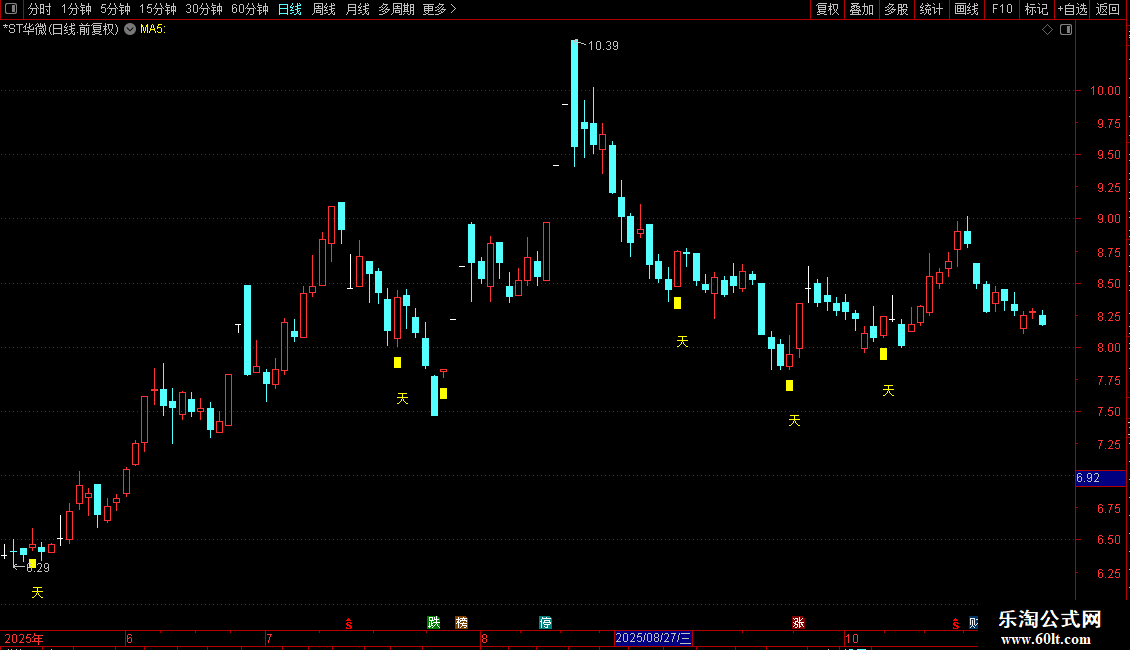Click the 2025/08/27/三 date label

point(653,638)
